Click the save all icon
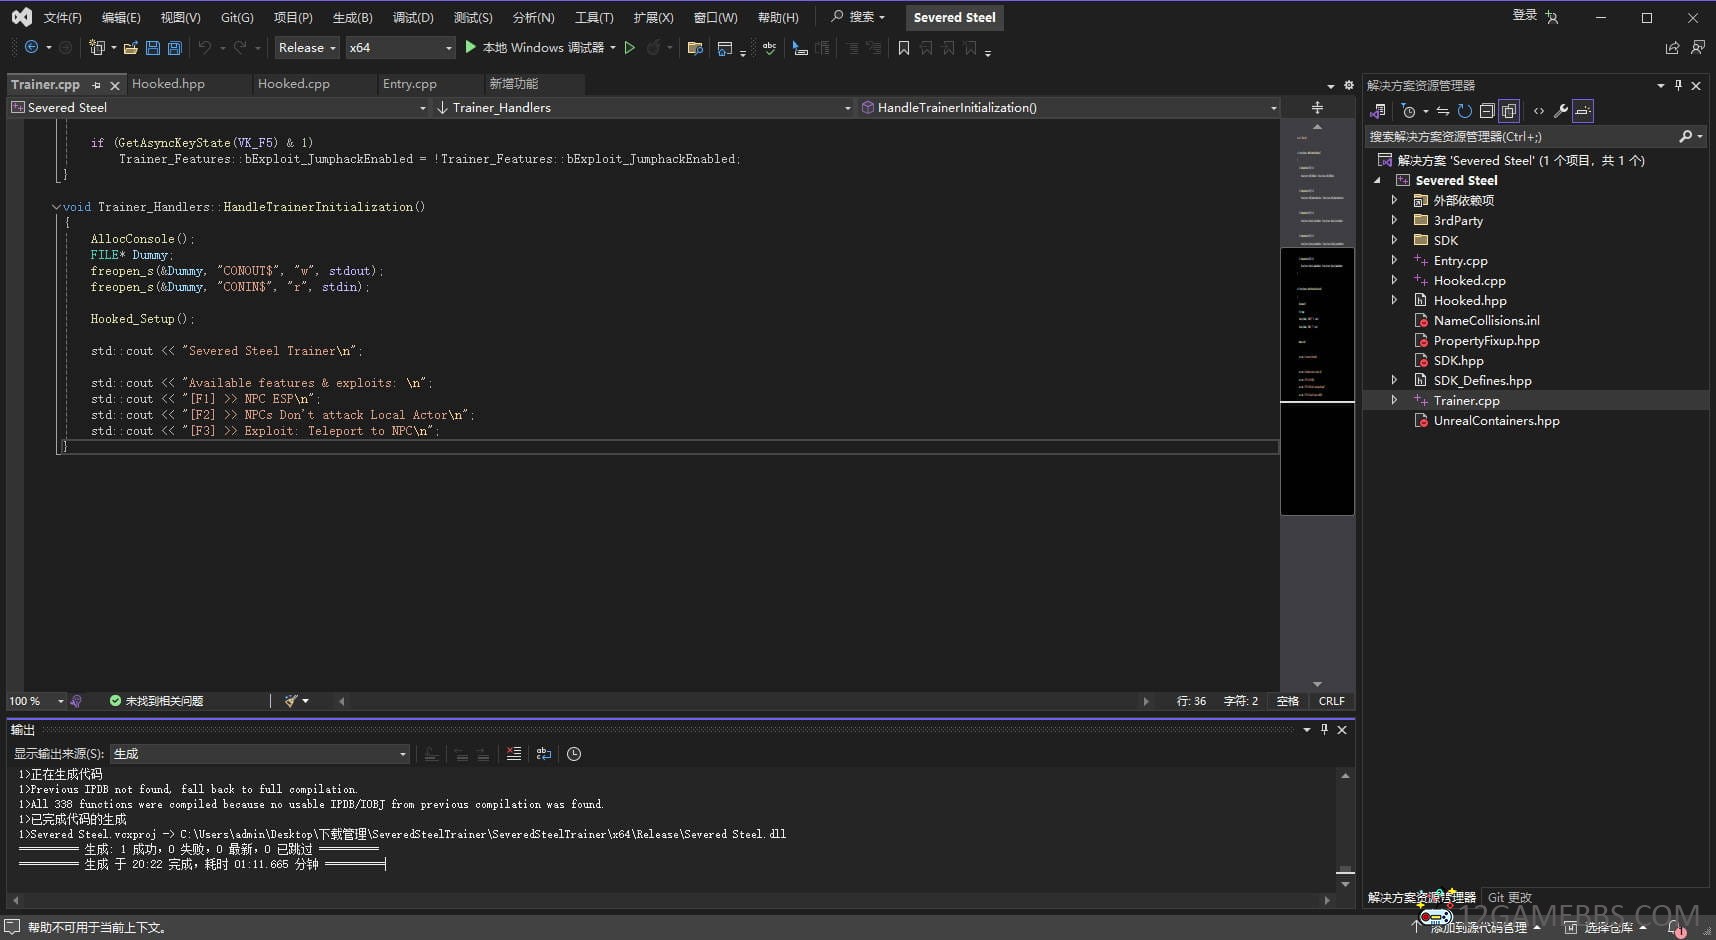This screenshot has height=940, width=1716. (175, 47)
